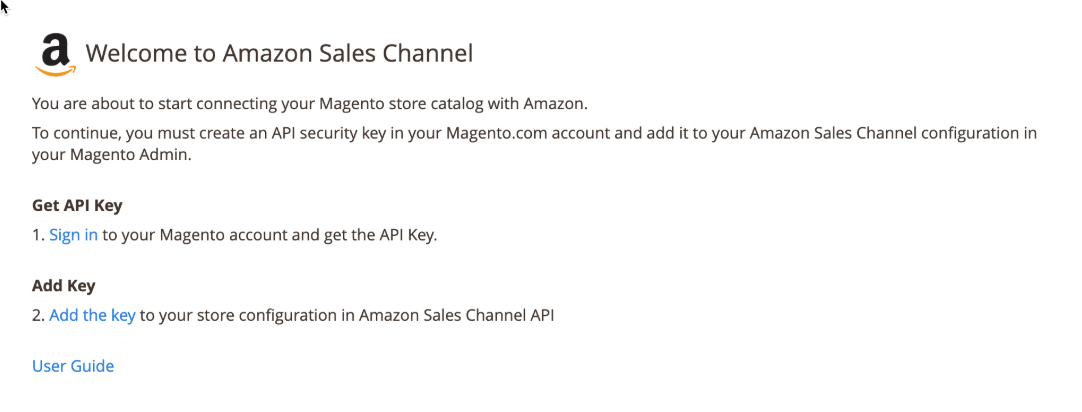This screenshot has width=1082, height=412.
Task: Click text 'to your Magento account and get the API Key'
Action: point(270,235)
